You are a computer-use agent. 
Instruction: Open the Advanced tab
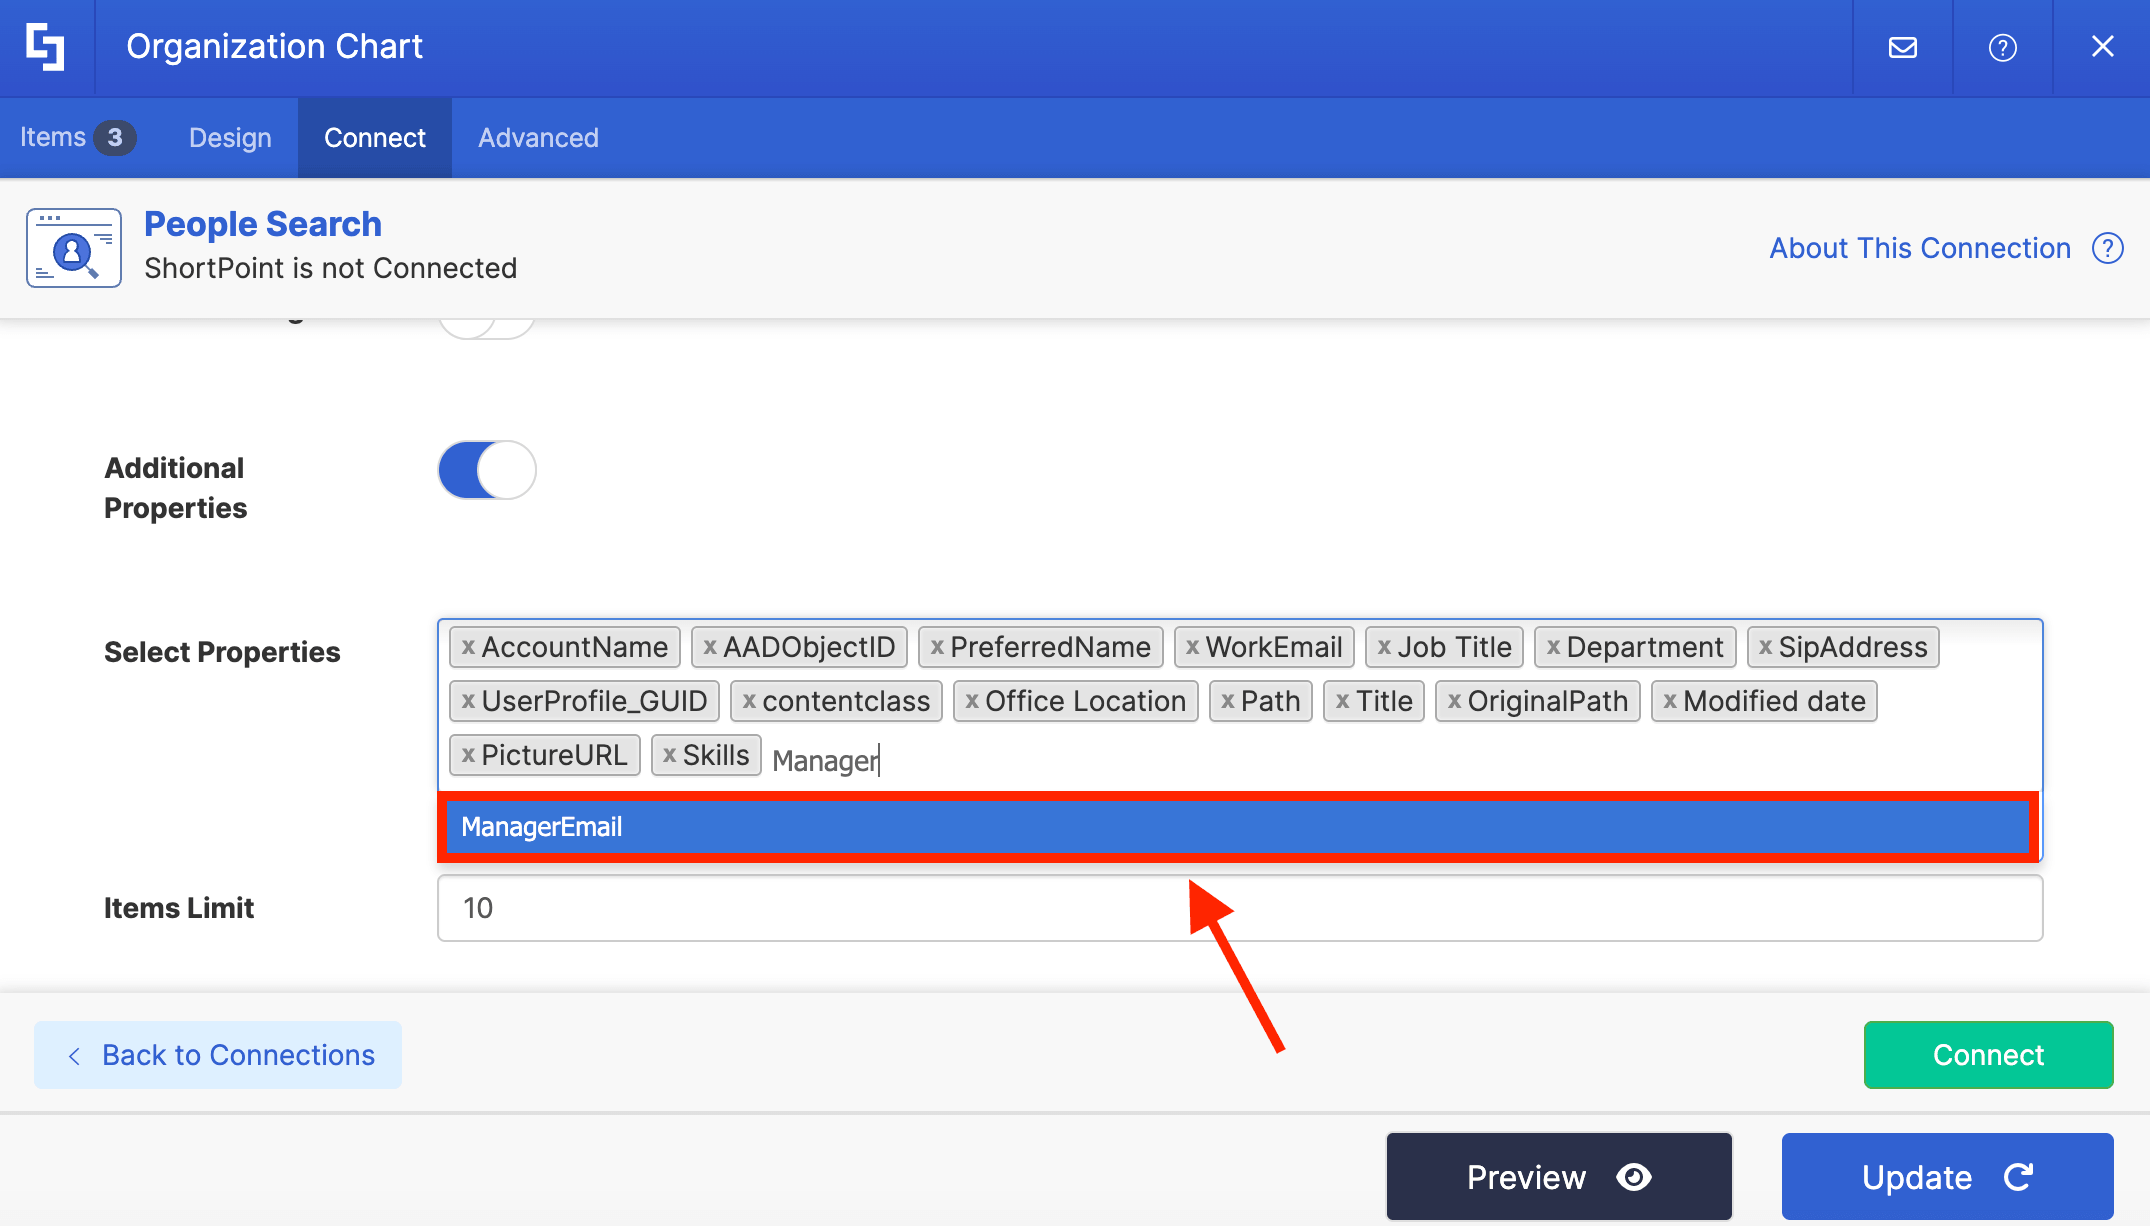(538, 138)
